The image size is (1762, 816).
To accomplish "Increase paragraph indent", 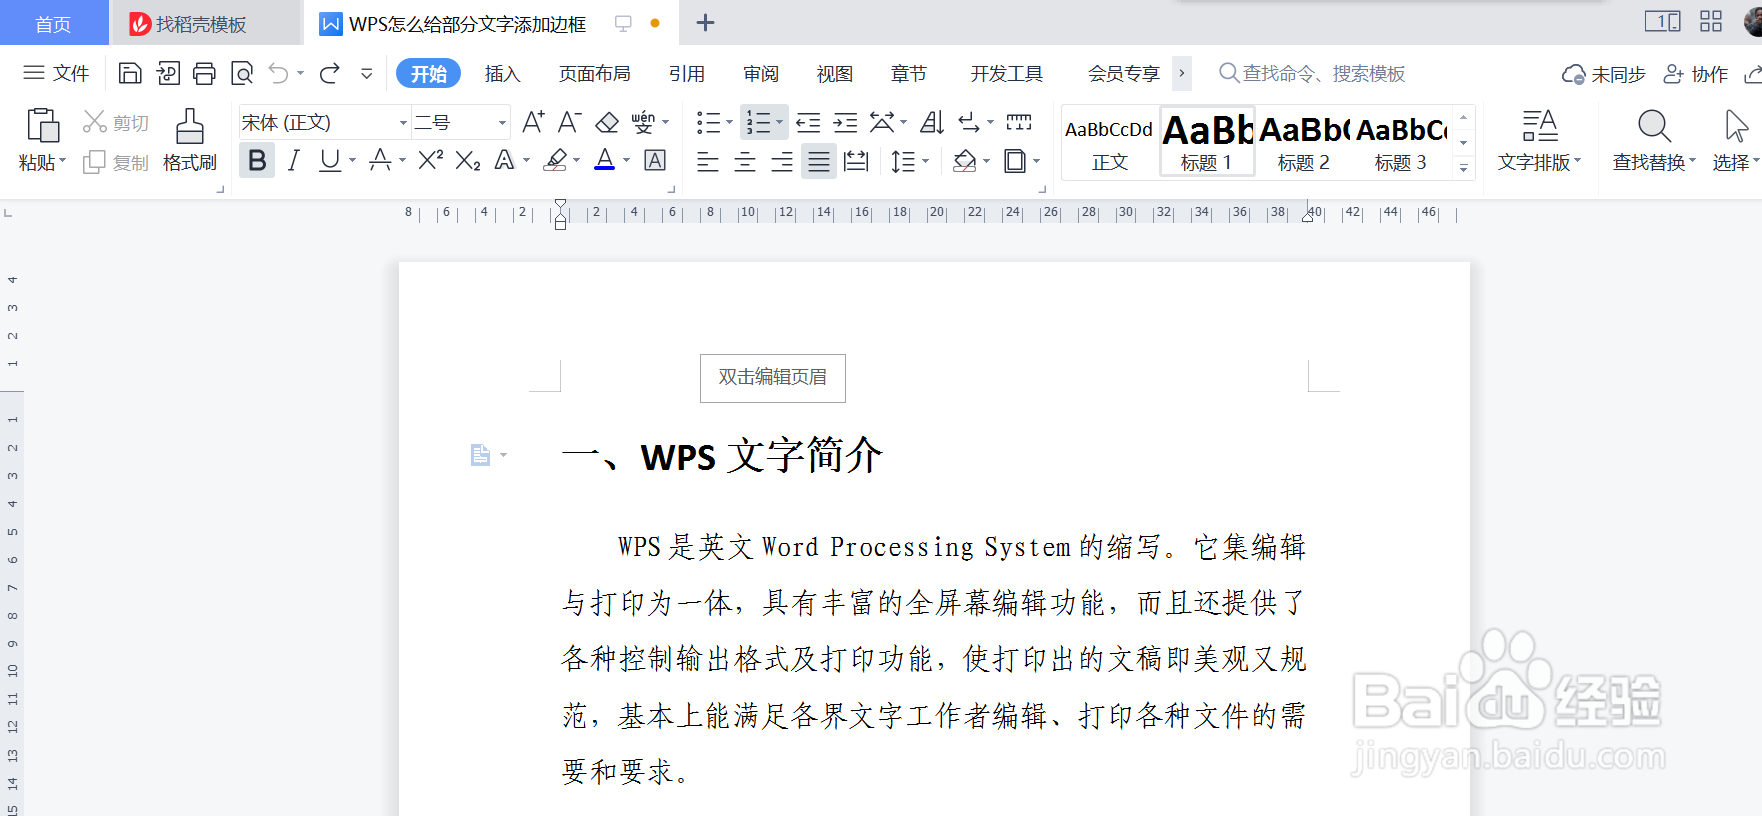I will coord(846,122).
